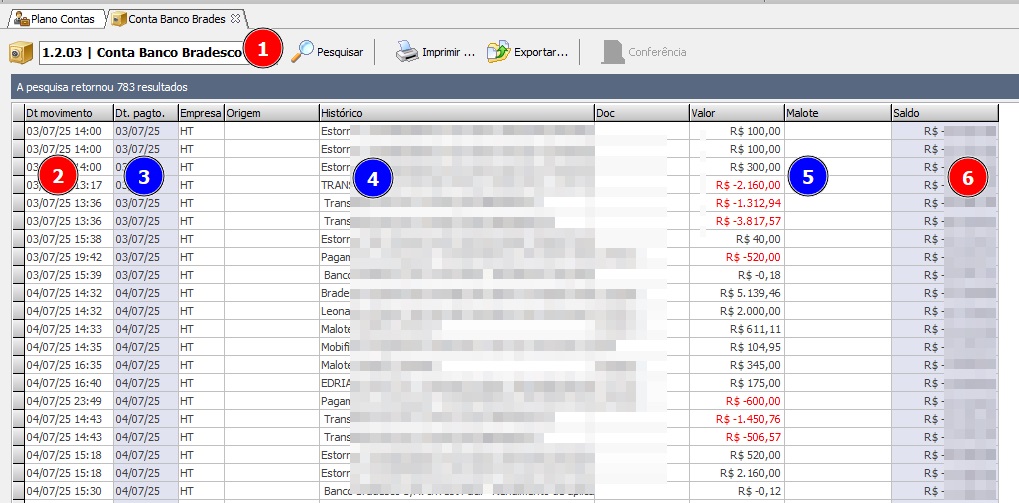1019x503 pixels.
Task: Sort by the Valor column header
Action: pyautogui.click(x=735, y=113)
